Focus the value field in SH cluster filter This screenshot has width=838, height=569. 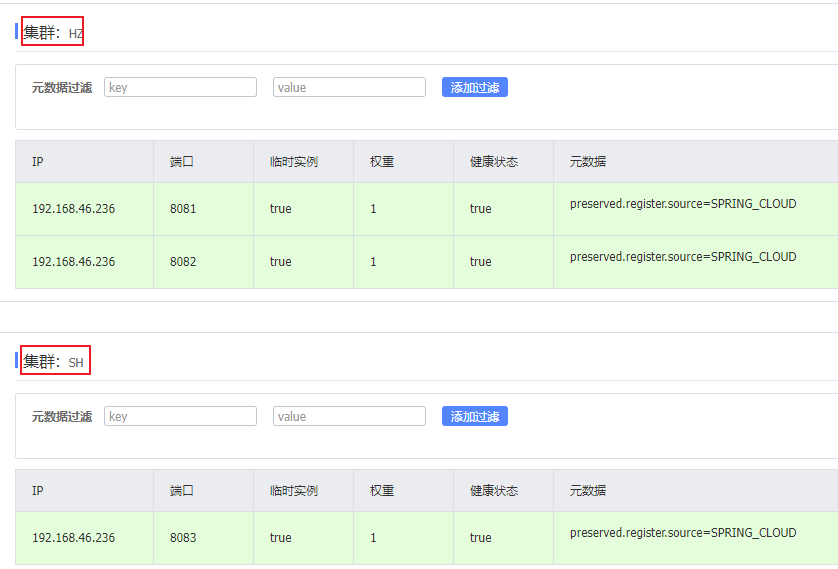coord(349,416)
